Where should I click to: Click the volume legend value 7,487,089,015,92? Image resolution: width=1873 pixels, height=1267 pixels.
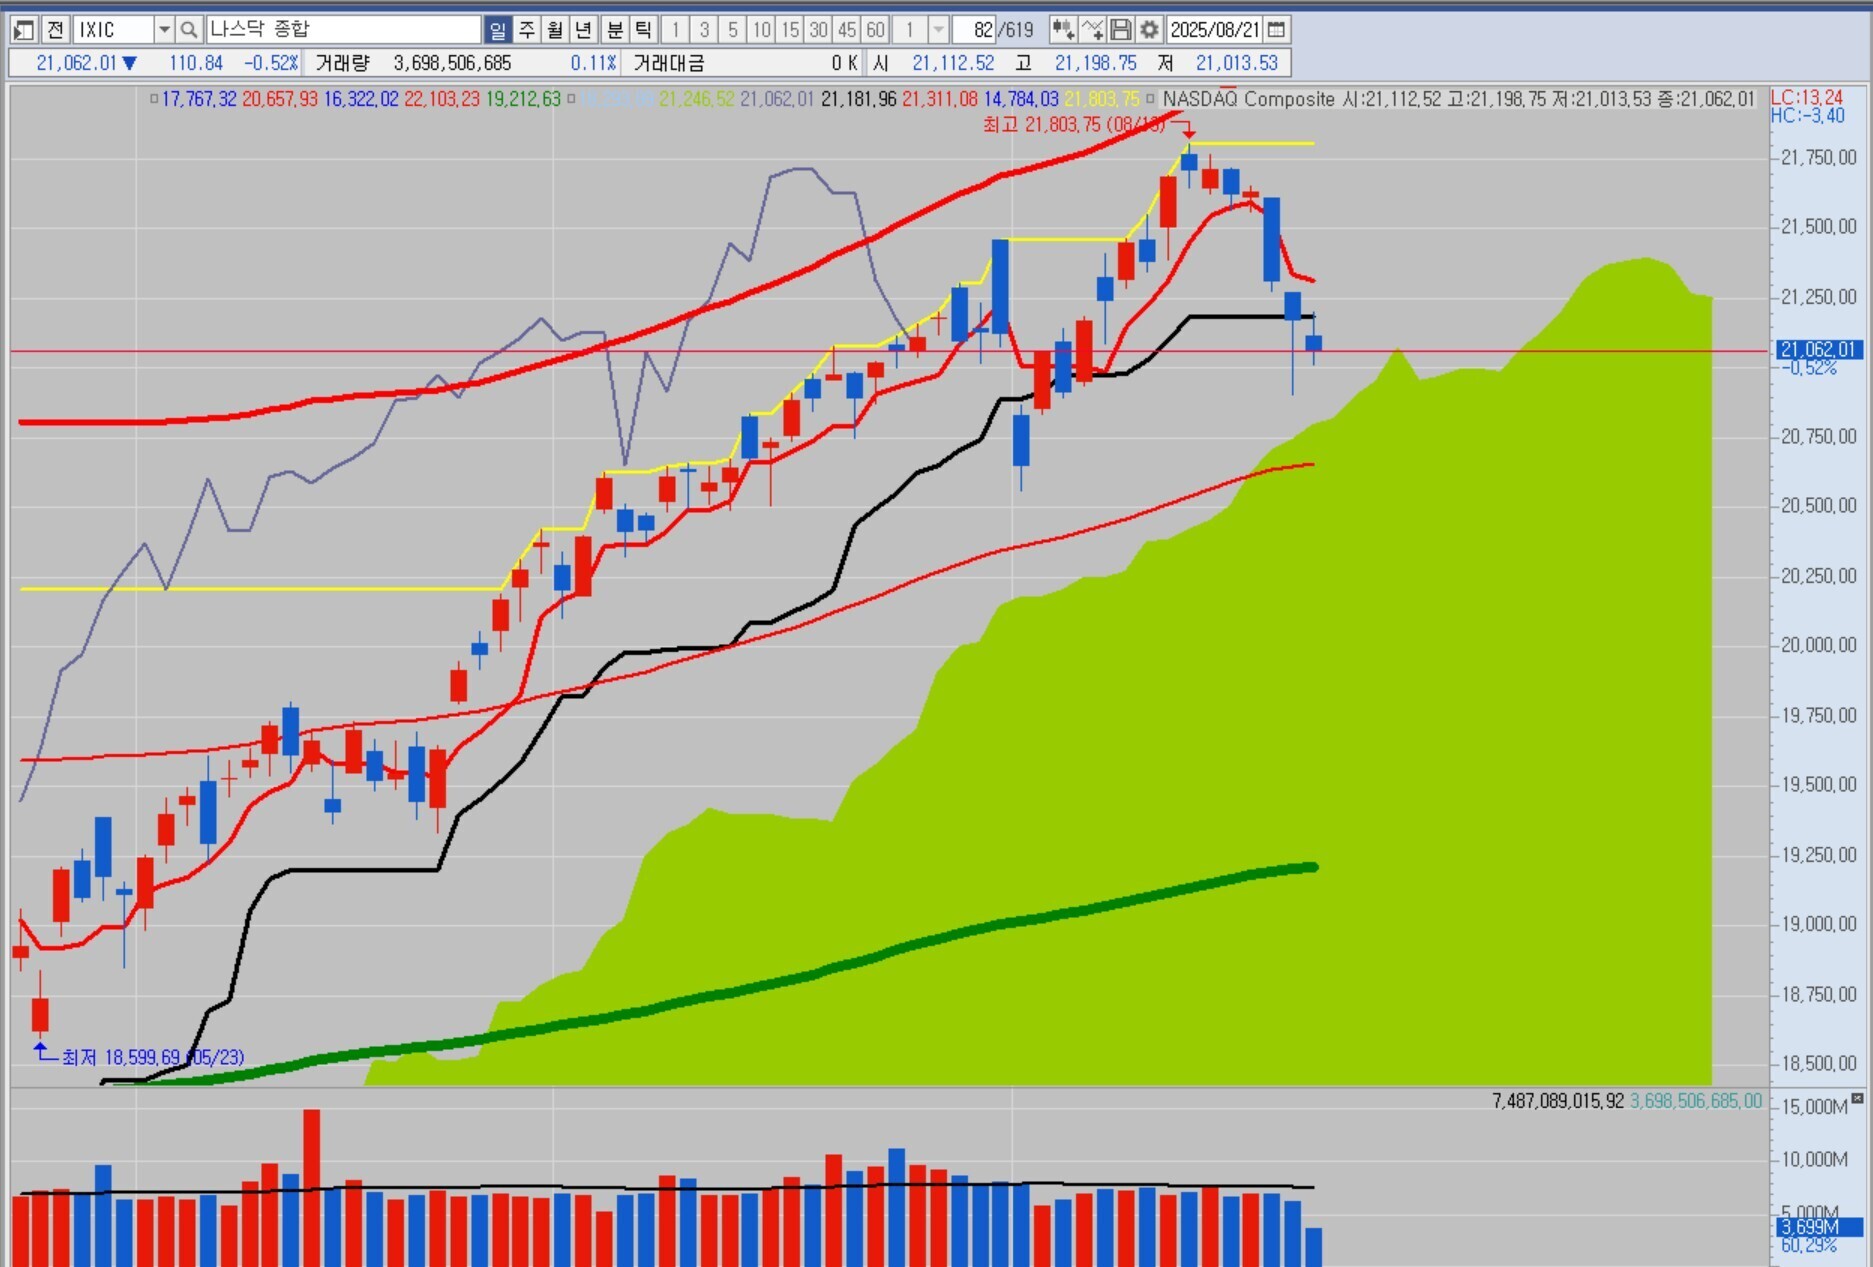pyautogui.click(x=1557, y=1101)
